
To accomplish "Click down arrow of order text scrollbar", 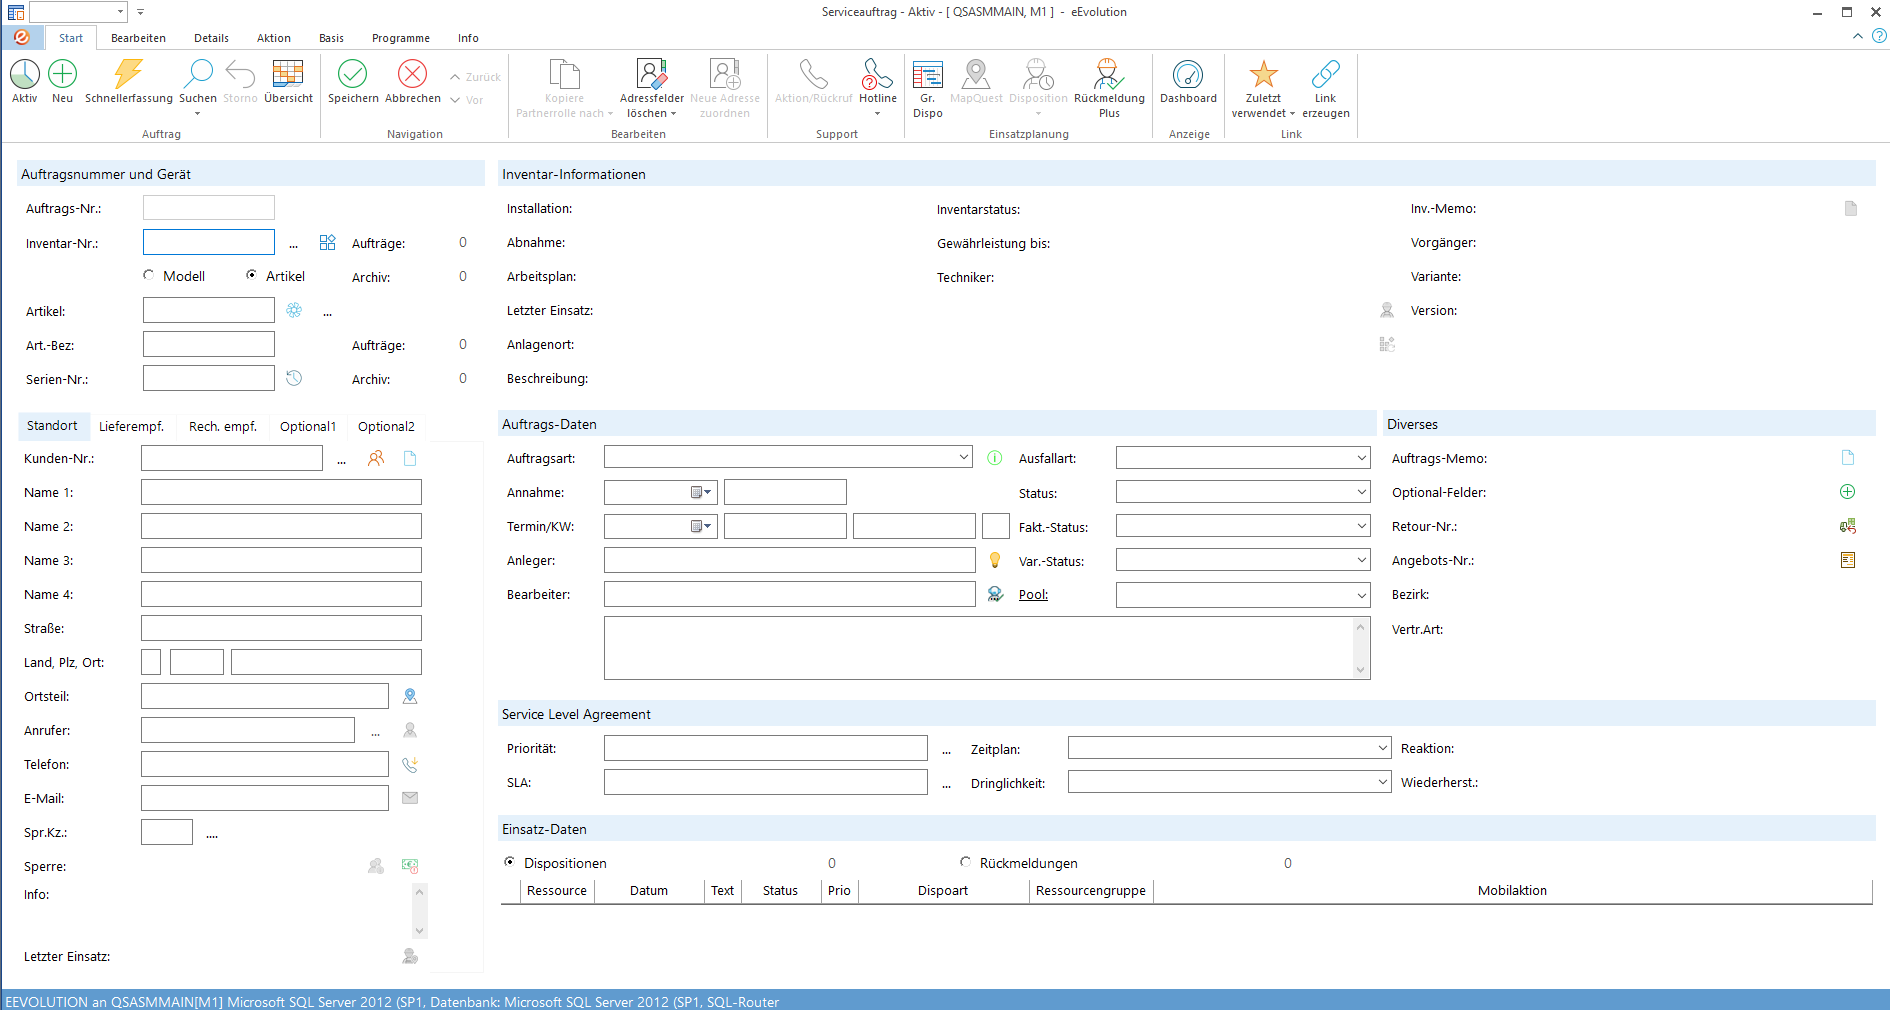I will 1360,670.
